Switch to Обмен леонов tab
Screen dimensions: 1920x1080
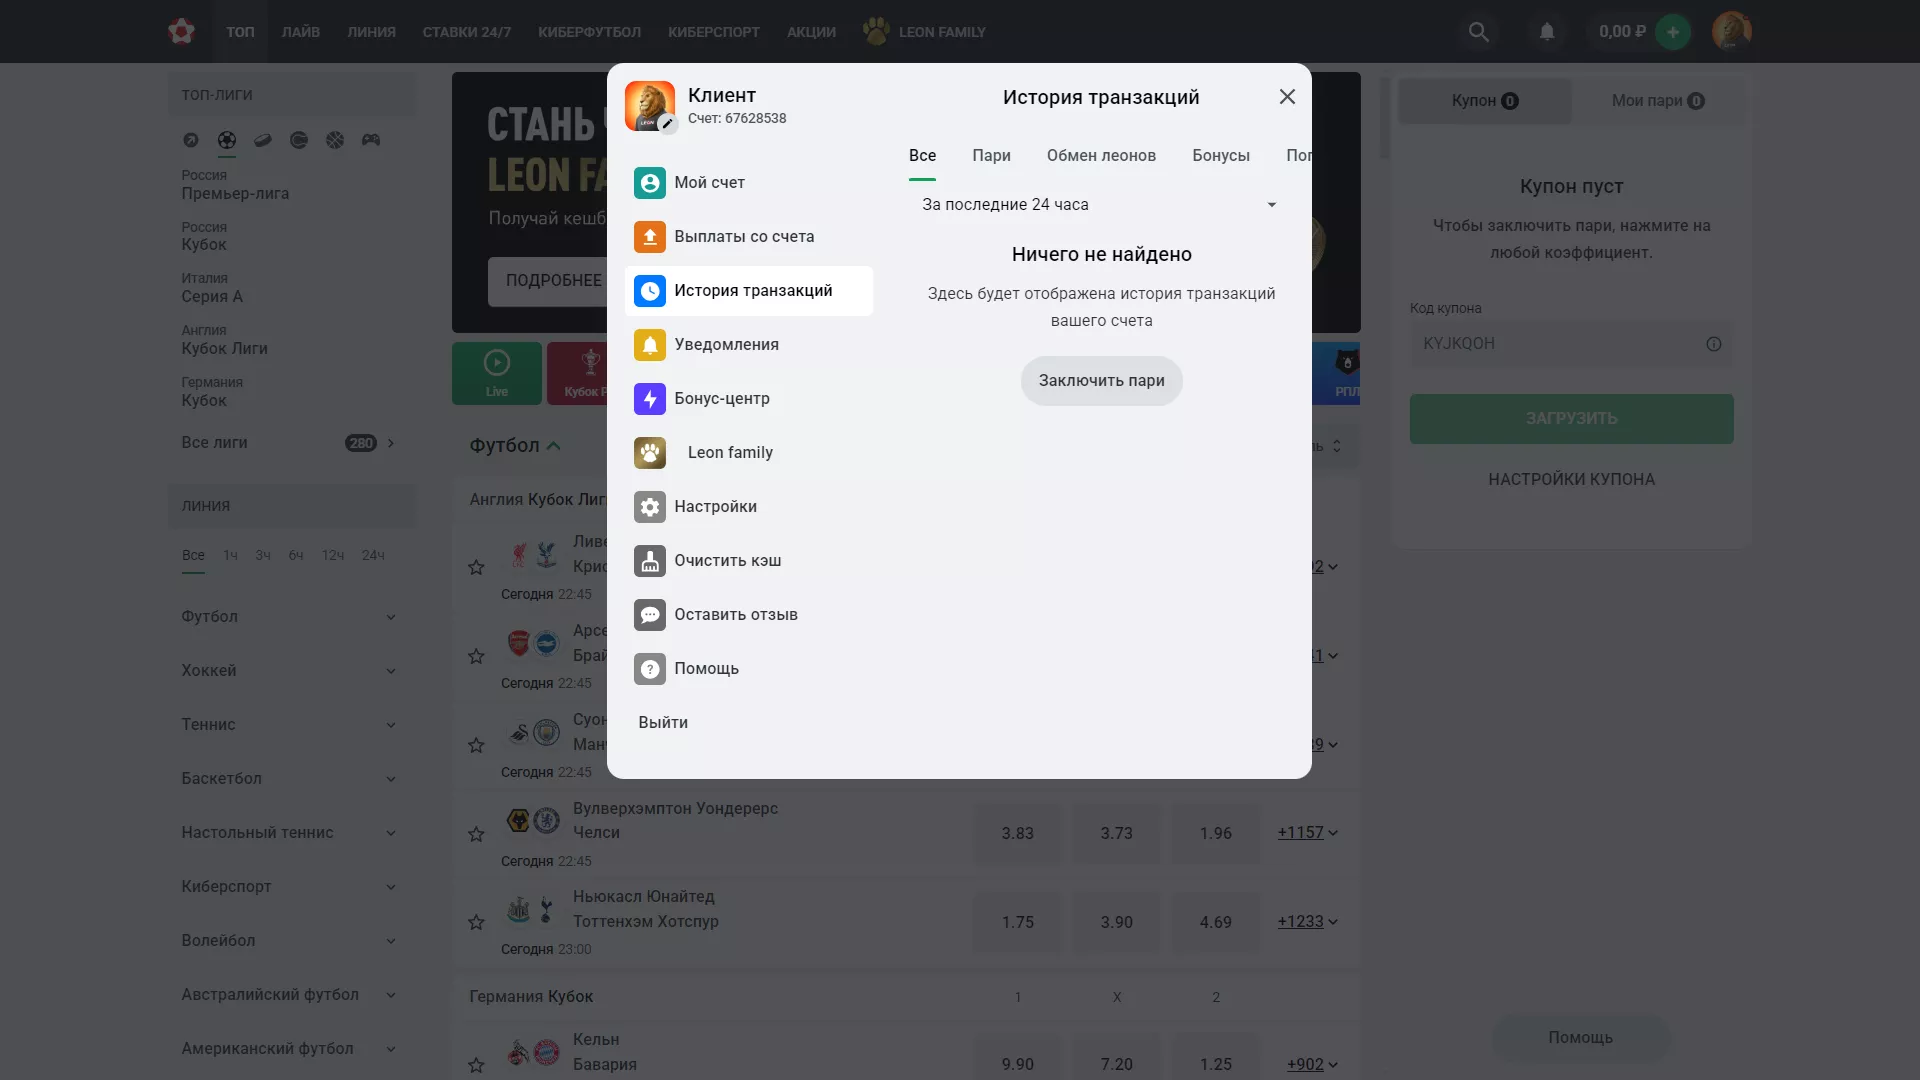point(1101,156)
